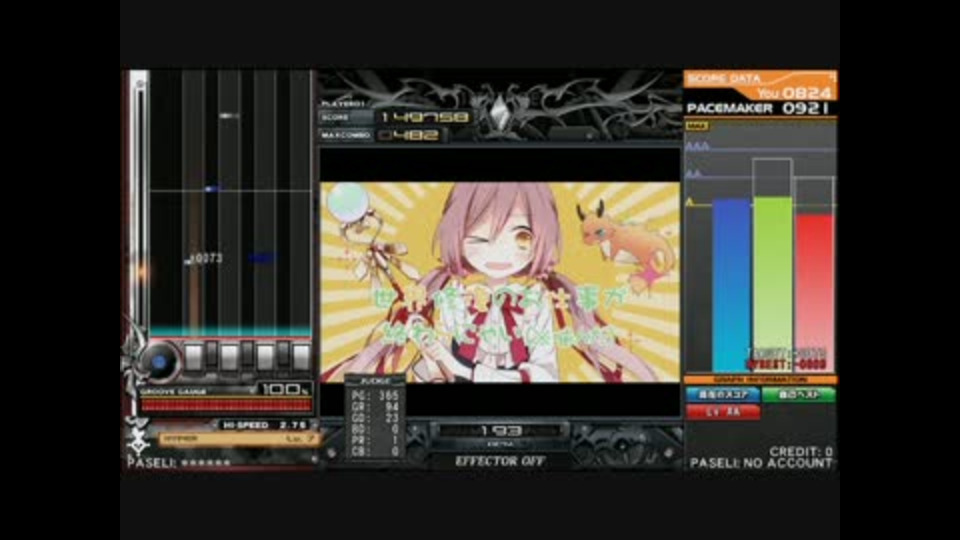
Task: Click the 100% groove gauge value
Action: (285, 389)
